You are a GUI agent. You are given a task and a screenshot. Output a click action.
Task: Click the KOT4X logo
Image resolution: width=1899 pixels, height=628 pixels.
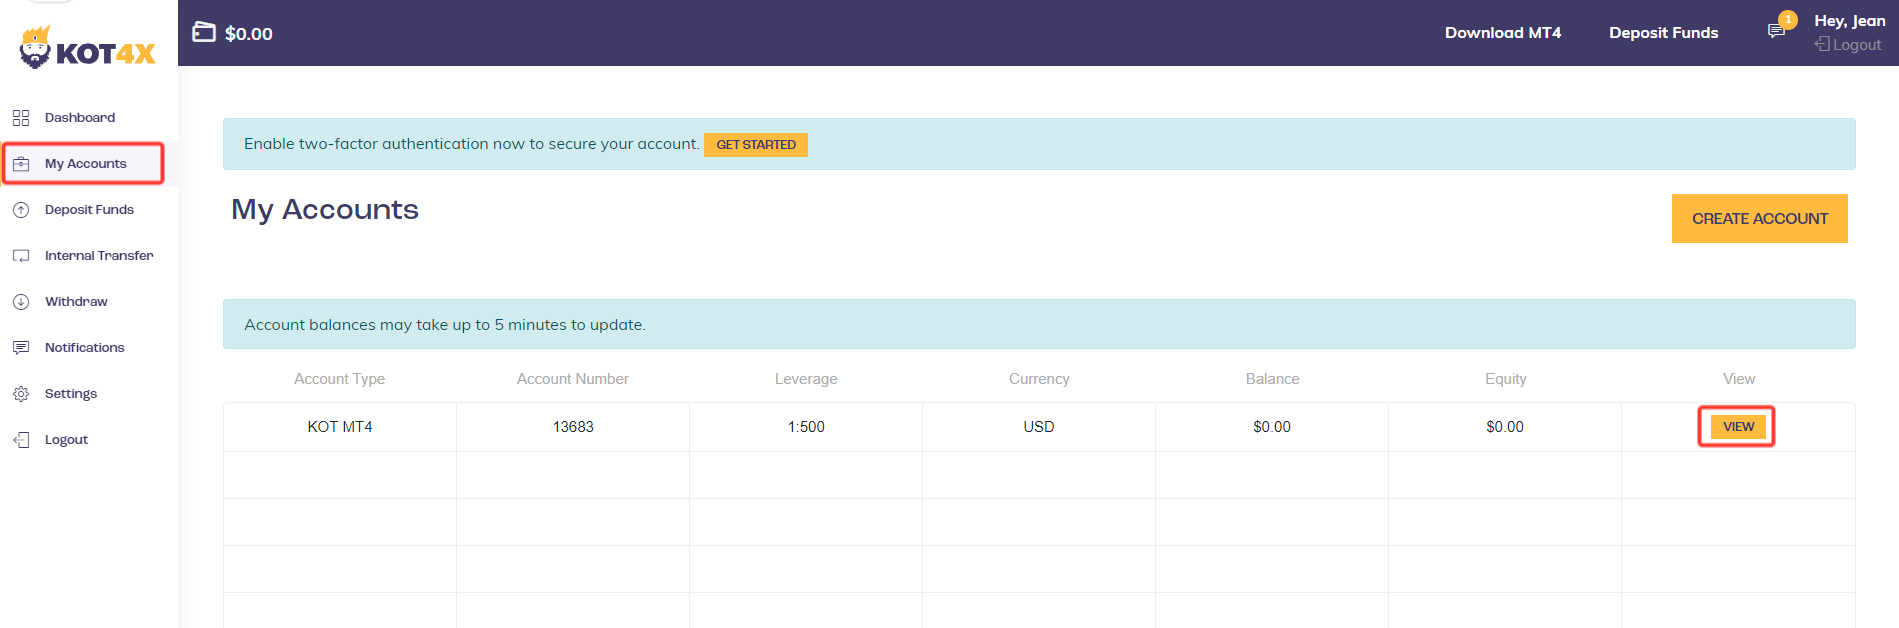pyautogui.click(x=88, y=48)
